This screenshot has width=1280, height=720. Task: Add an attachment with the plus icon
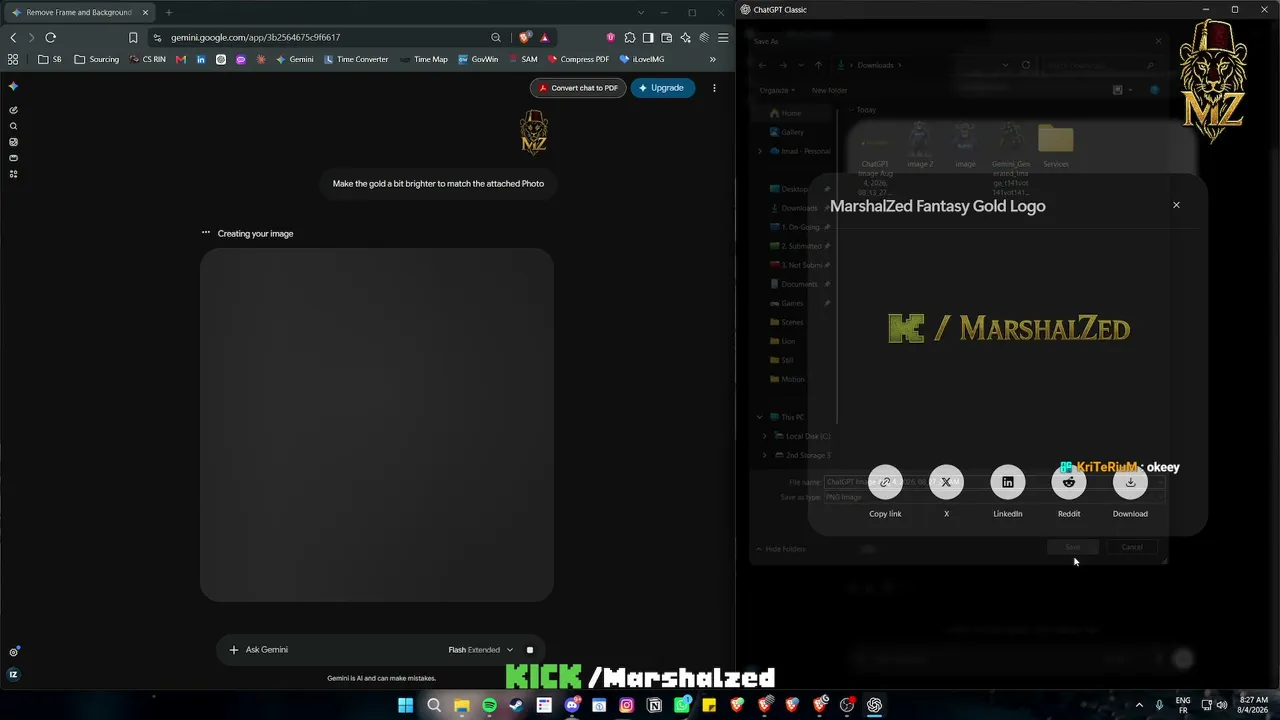[234, 650]
